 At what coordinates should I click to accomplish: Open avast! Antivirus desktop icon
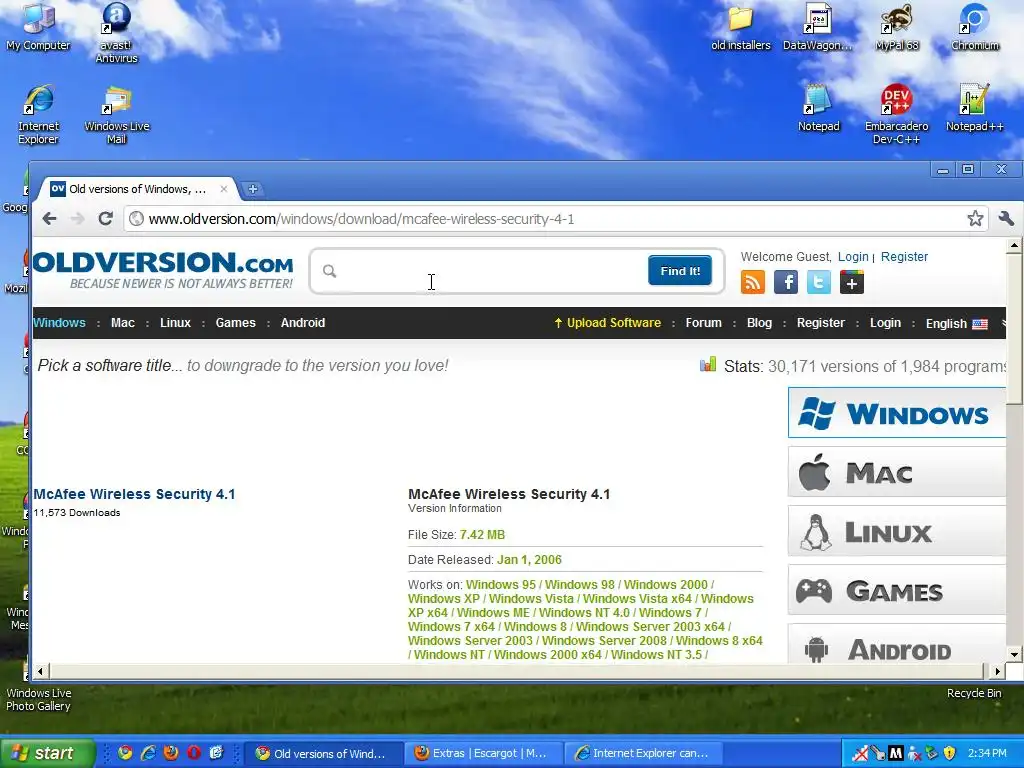coord(116,33)
